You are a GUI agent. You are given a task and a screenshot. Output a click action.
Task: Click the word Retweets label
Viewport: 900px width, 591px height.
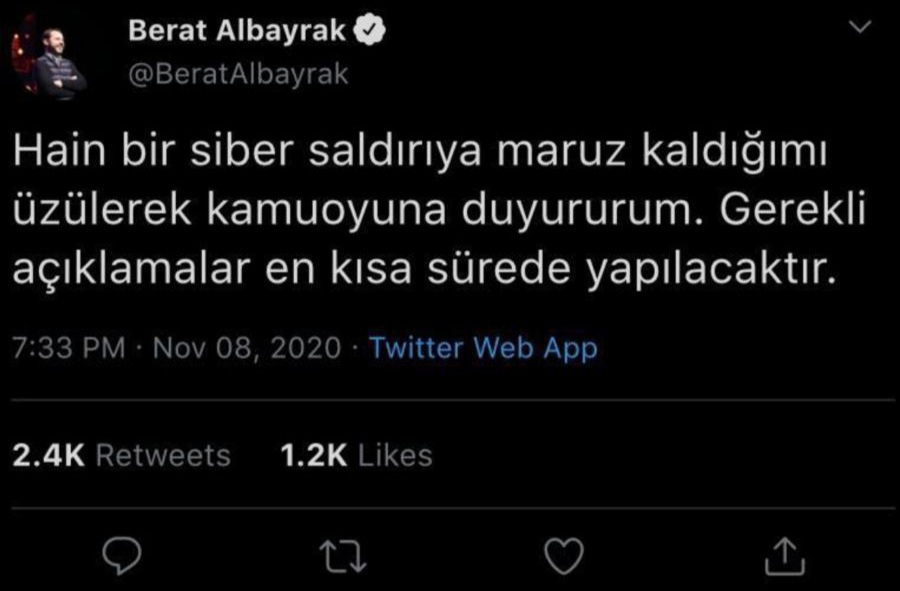click(x=163, y=456)
